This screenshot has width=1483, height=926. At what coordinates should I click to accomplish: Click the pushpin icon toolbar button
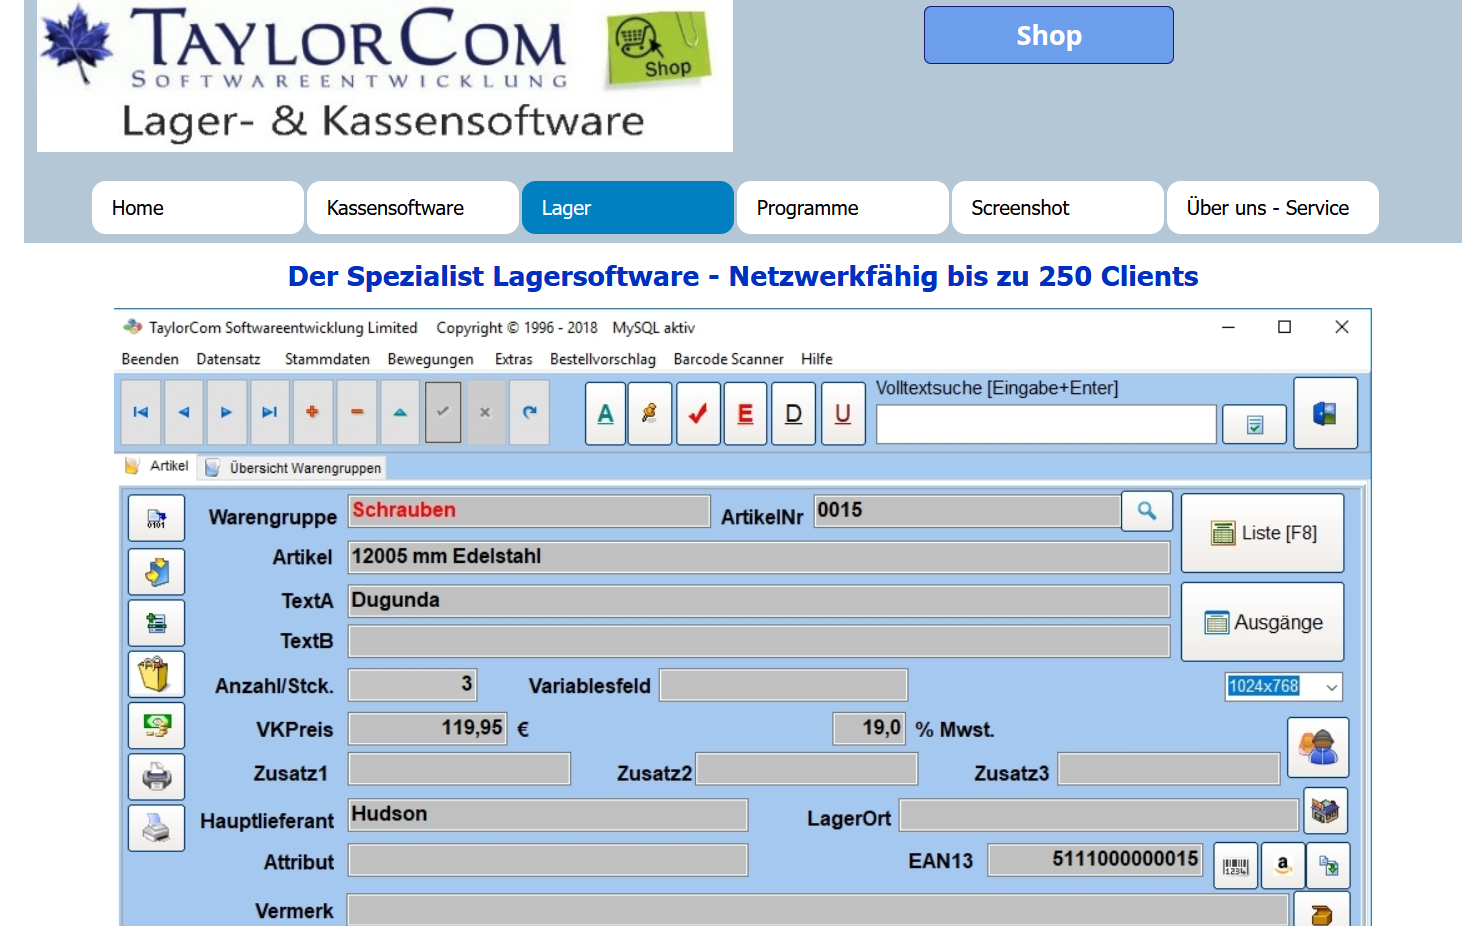coord(650,414)
